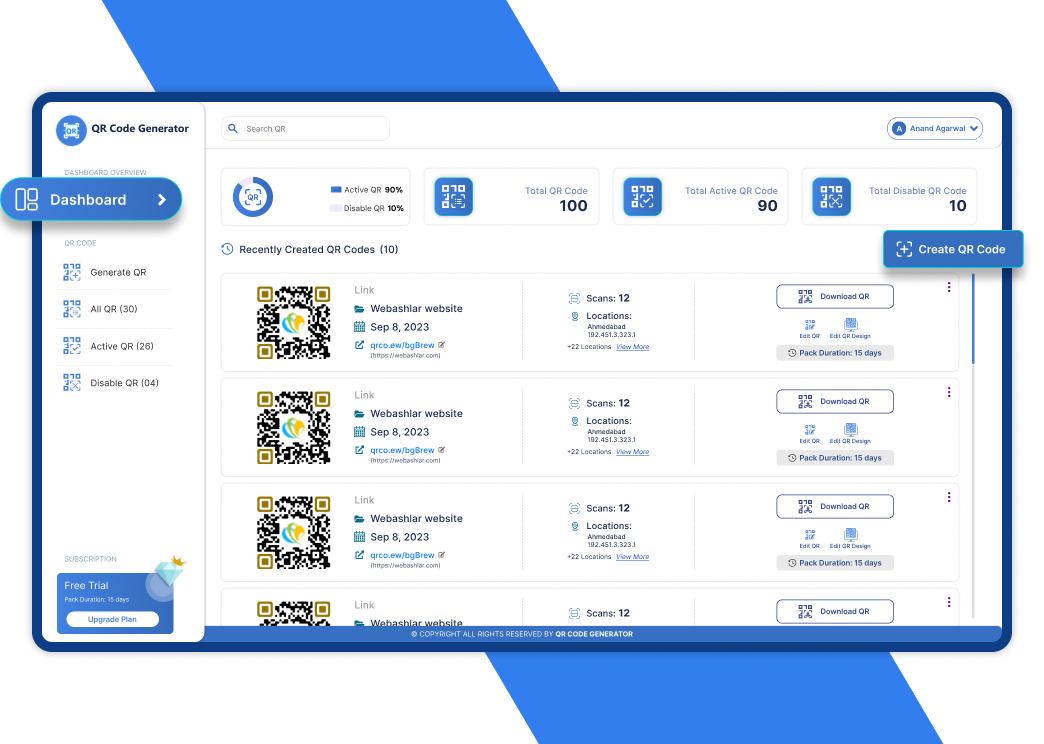Image resolution: width=1044 pixels, height=744 pixels.
Task: Click the Create QR Code button
Action: coord(953,249)
